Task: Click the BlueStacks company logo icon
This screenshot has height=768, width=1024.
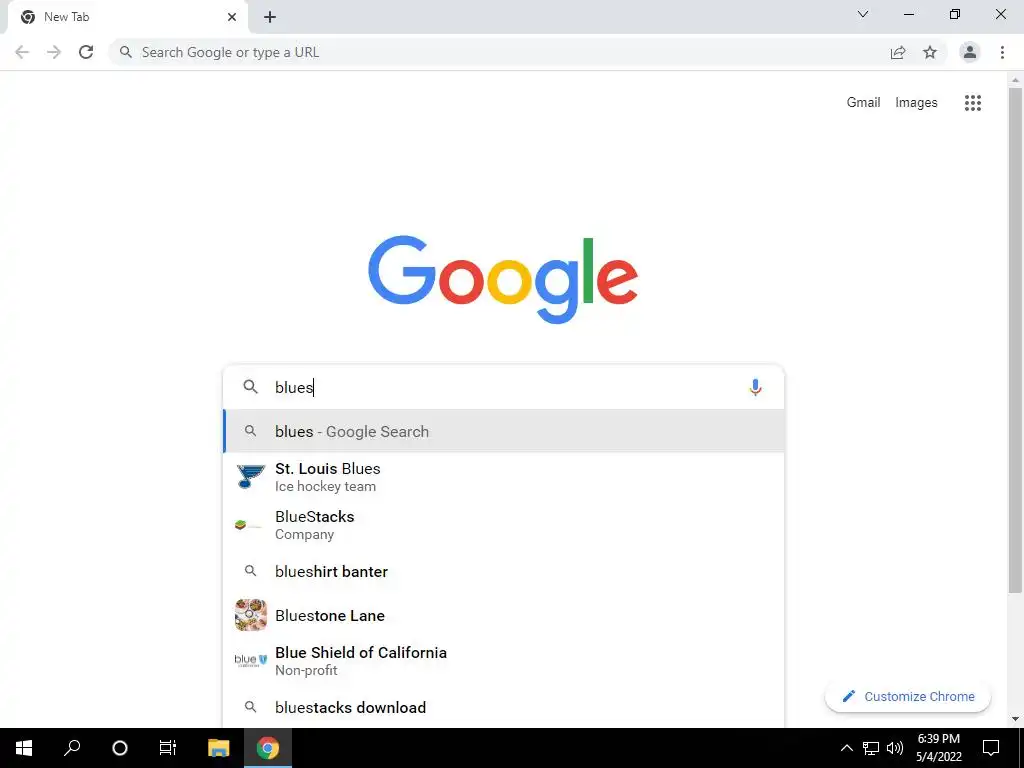Action: pyautogui.click(x=248, y=525)
